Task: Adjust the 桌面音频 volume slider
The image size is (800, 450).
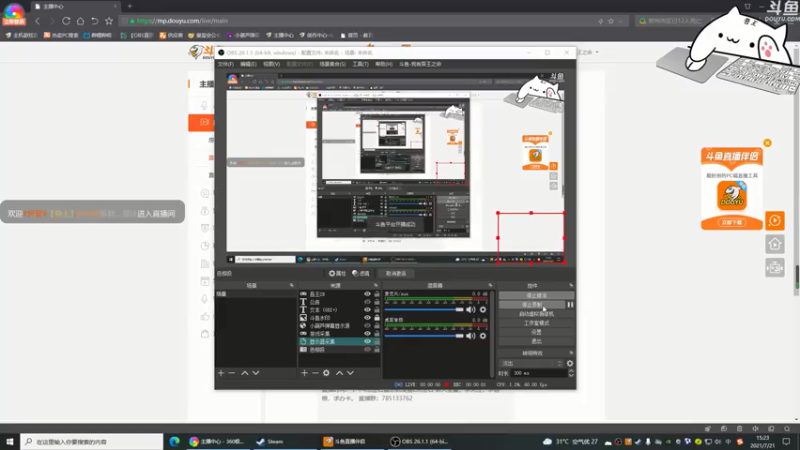Action: pyautogui.click(x=424, y=336)
